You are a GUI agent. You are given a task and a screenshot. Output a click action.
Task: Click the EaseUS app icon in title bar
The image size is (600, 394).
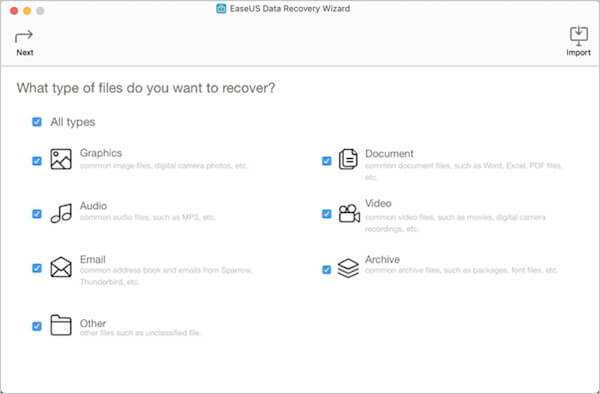[x=221, y=8]
